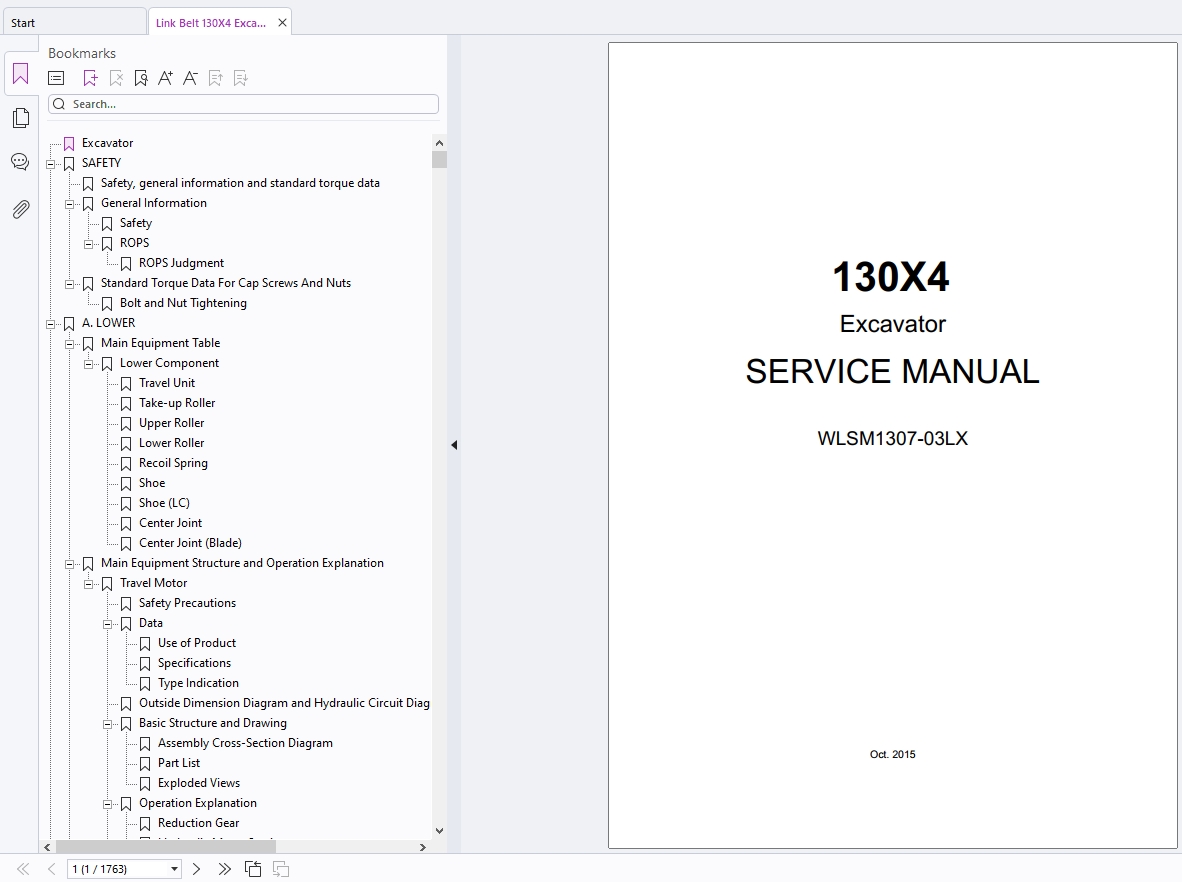Go to Lower Roller bookmark

click(171, 443)
